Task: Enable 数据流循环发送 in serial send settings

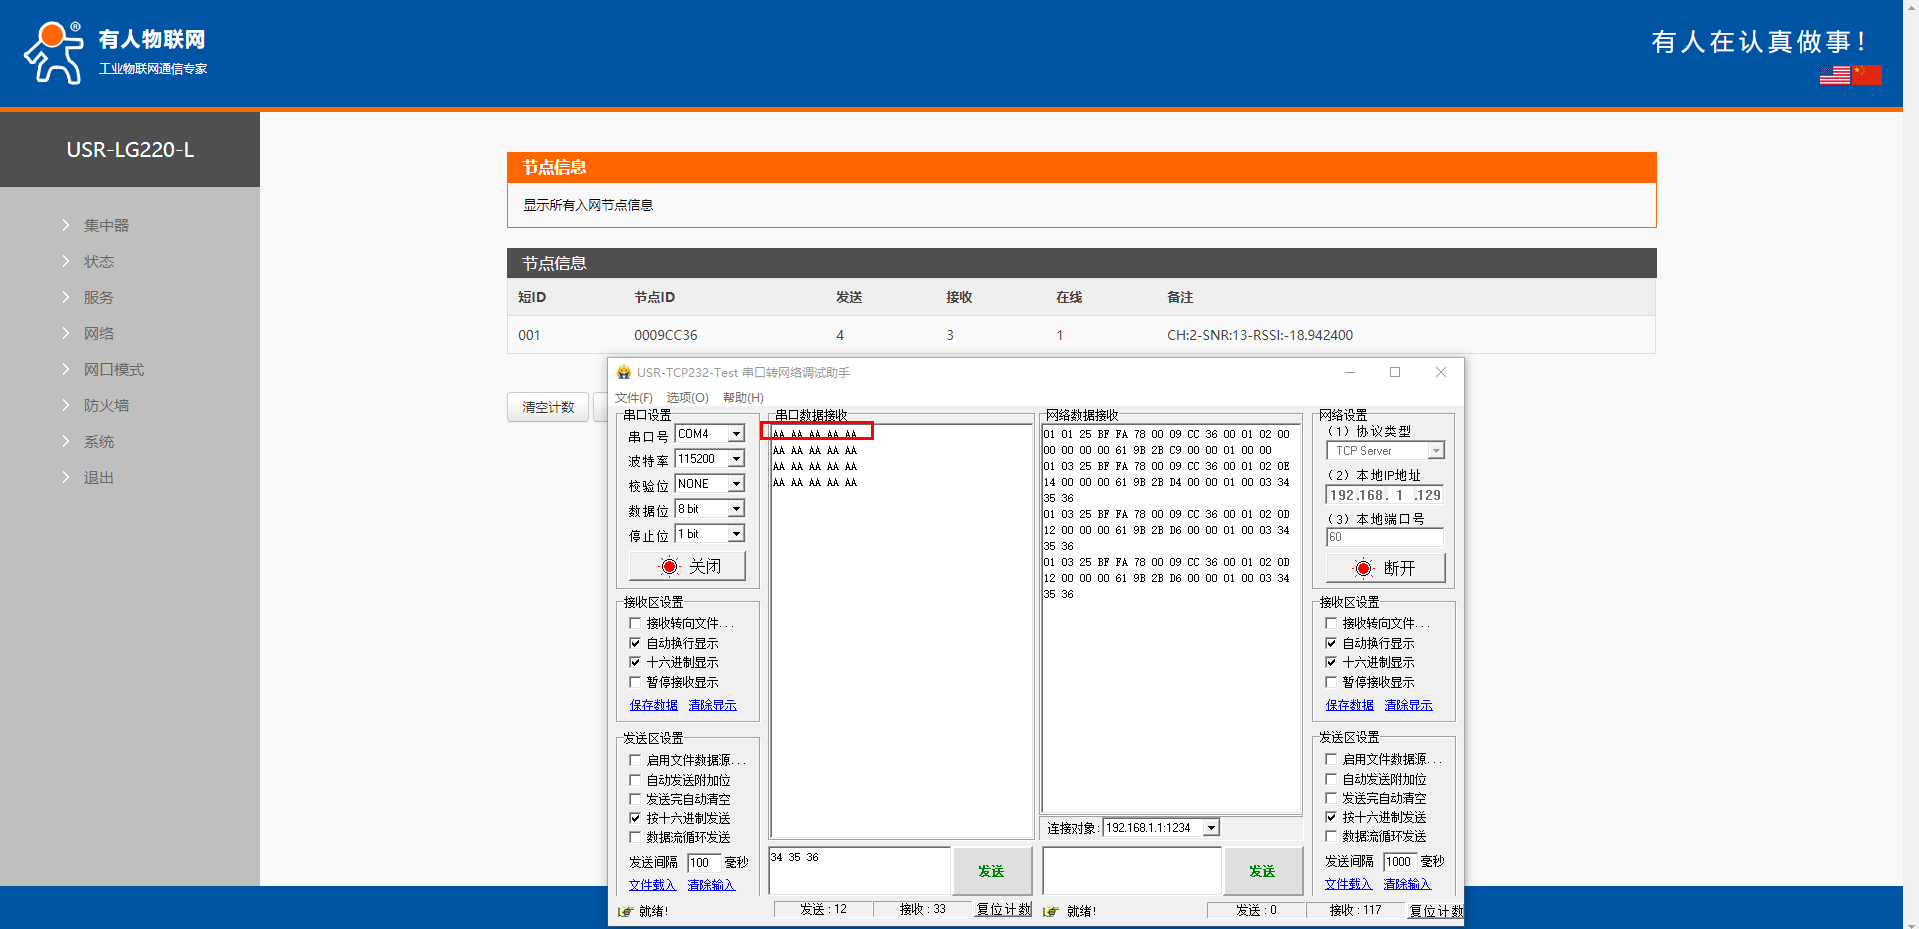Action: point(635,837)
